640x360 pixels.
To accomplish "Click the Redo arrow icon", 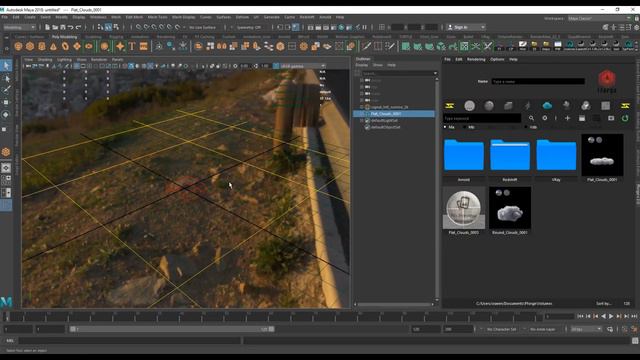I will [78, 27].
